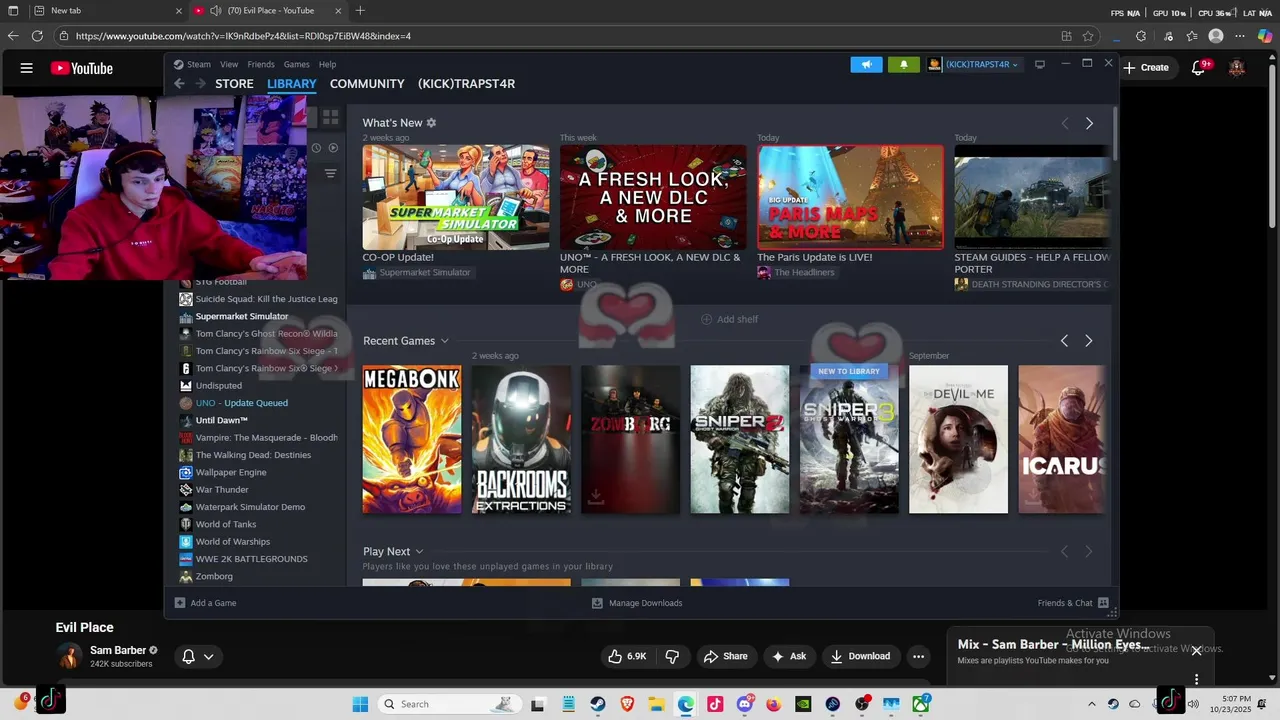The height and width of the screenshot is (720, 1280).
Task: Switch to the LIBRARY tab
Action: click(x=292, y=84)
